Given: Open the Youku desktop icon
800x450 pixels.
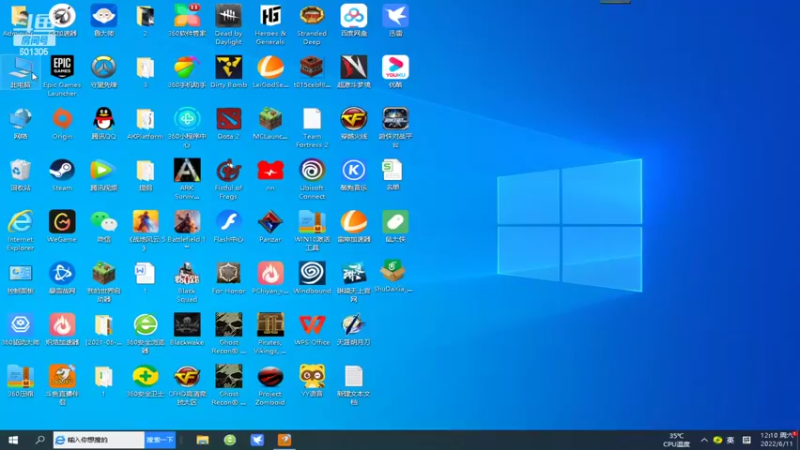Looking at the screenshot, I should click(395, 67).
